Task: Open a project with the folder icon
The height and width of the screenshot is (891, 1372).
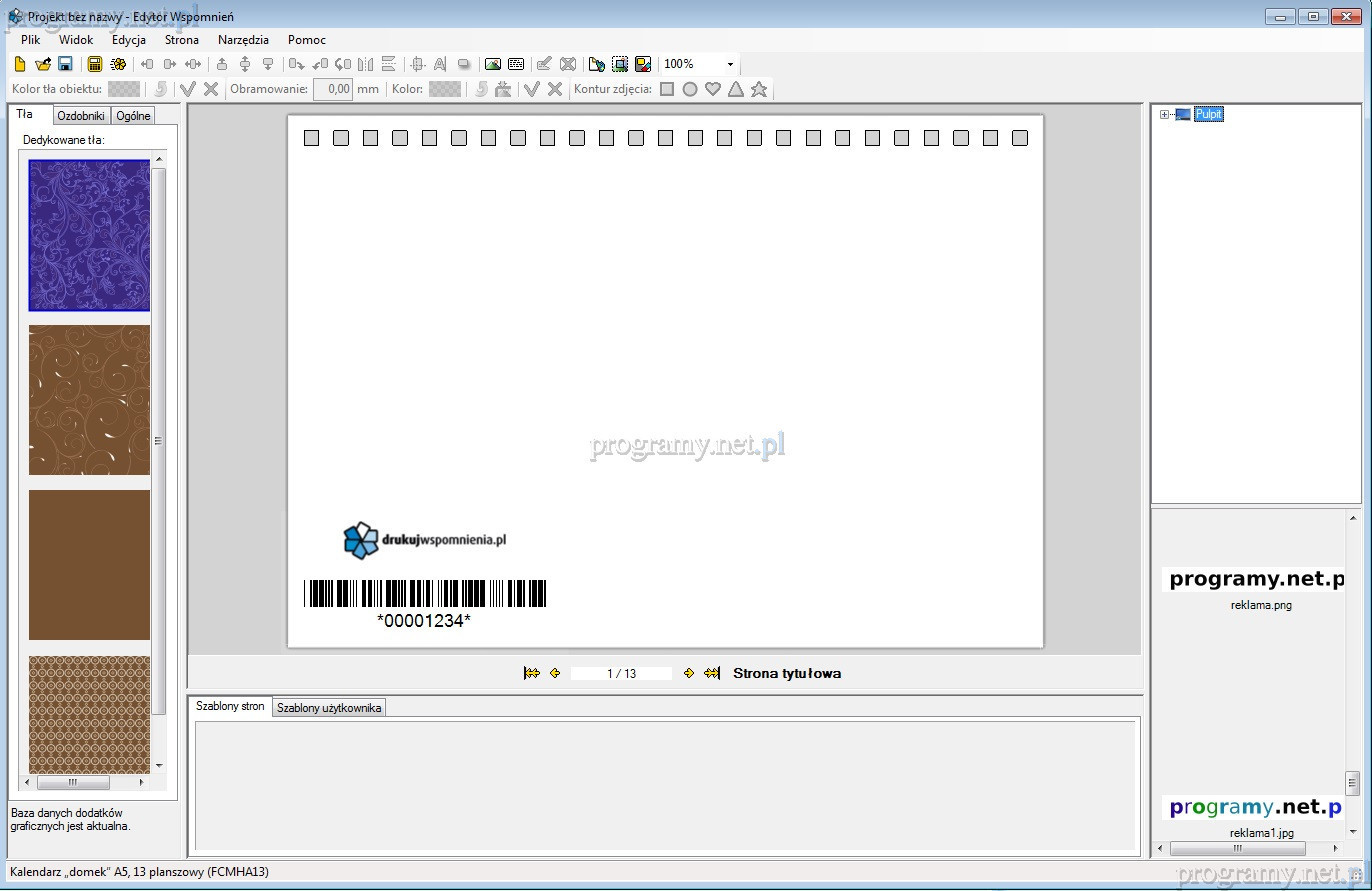Action: coord(42,64)
